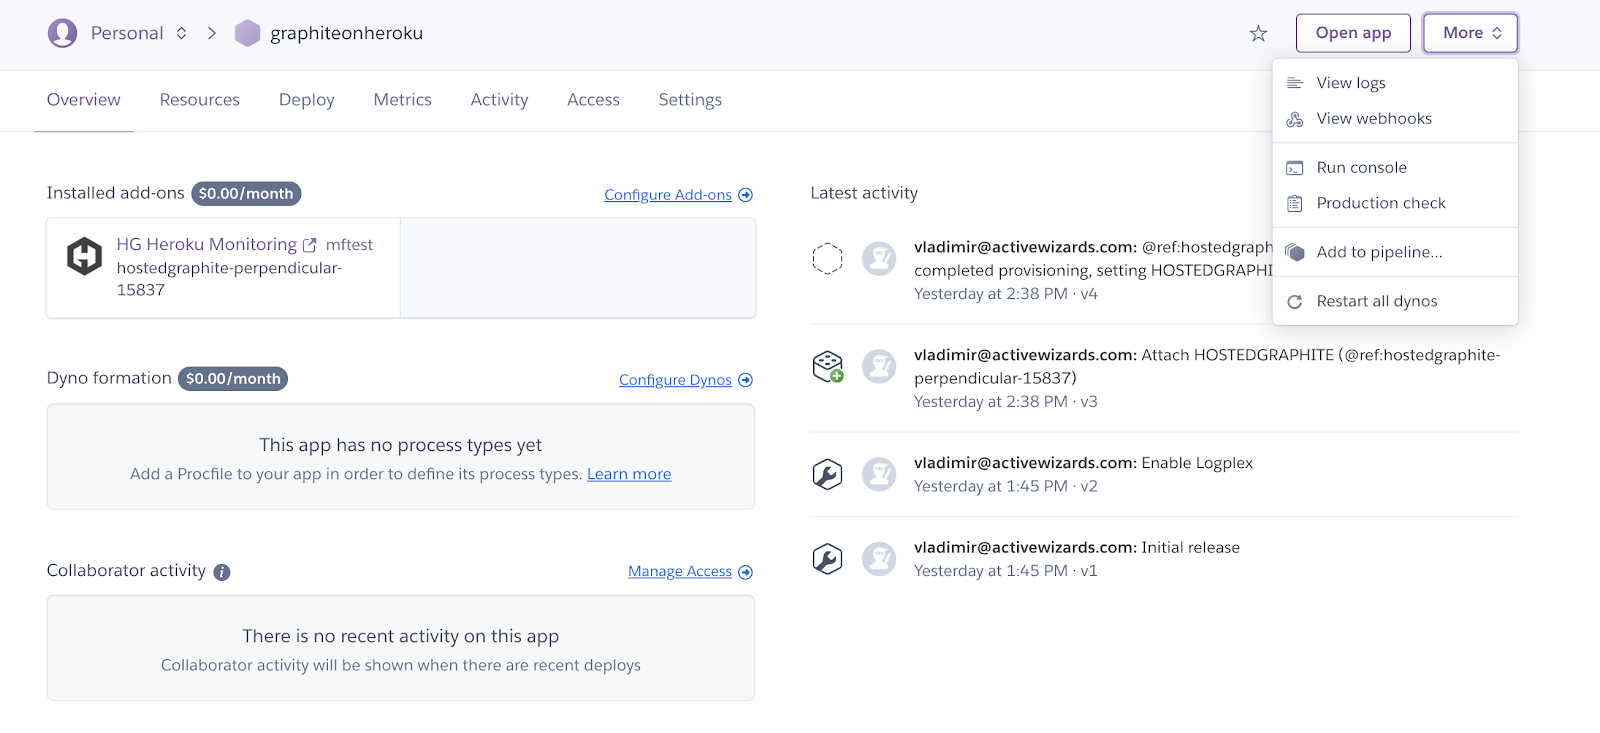The image size is (1600, 733).
Task: Click the Learn more Procfile link
Action: tap(629, 474)
